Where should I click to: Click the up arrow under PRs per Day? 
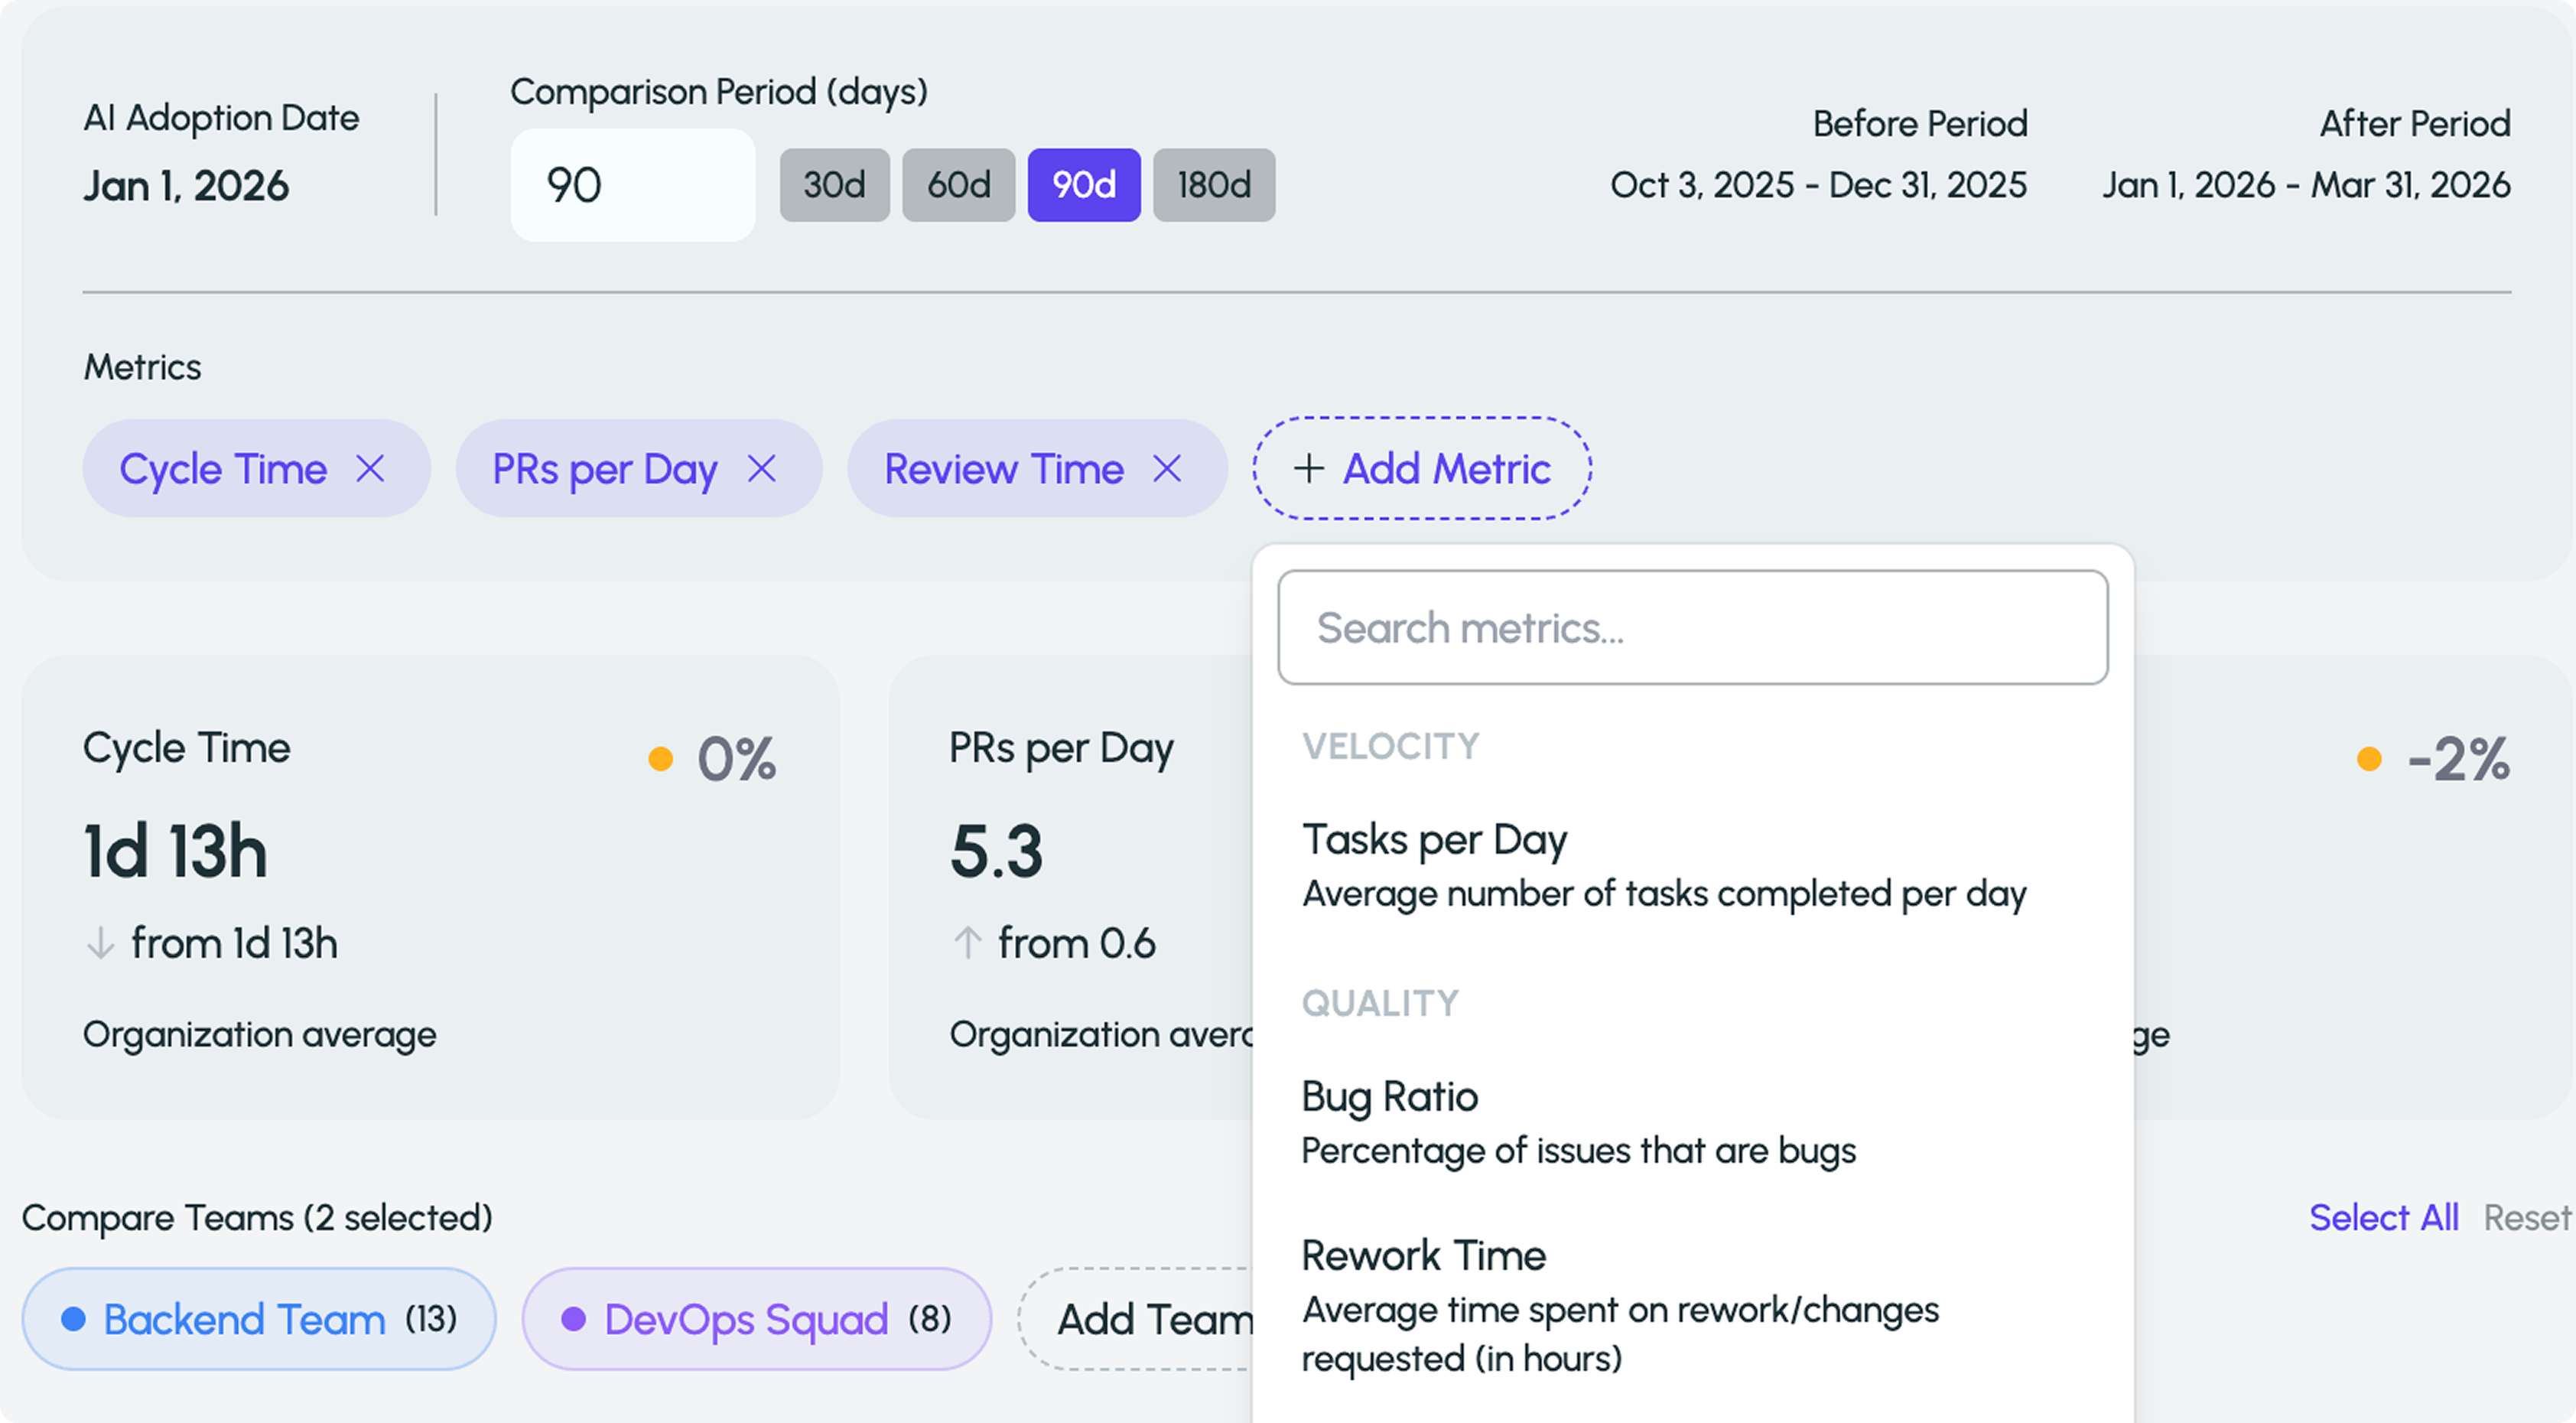click(967, 943)
